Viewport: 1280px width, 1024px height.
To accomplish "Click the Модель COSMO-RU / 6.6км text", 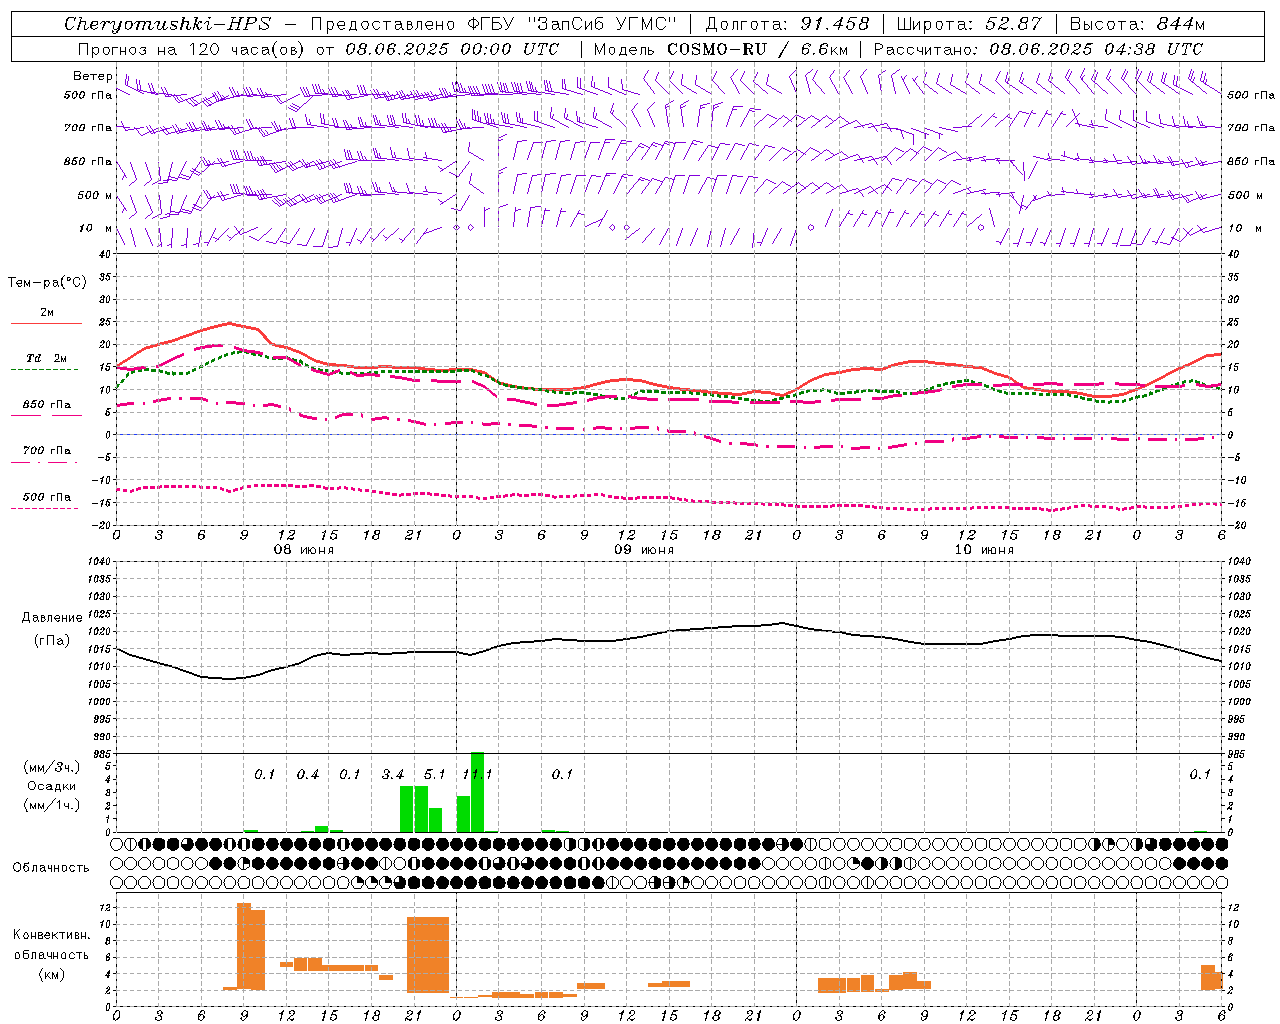I will pyautogui.click(x=721, y=48).
